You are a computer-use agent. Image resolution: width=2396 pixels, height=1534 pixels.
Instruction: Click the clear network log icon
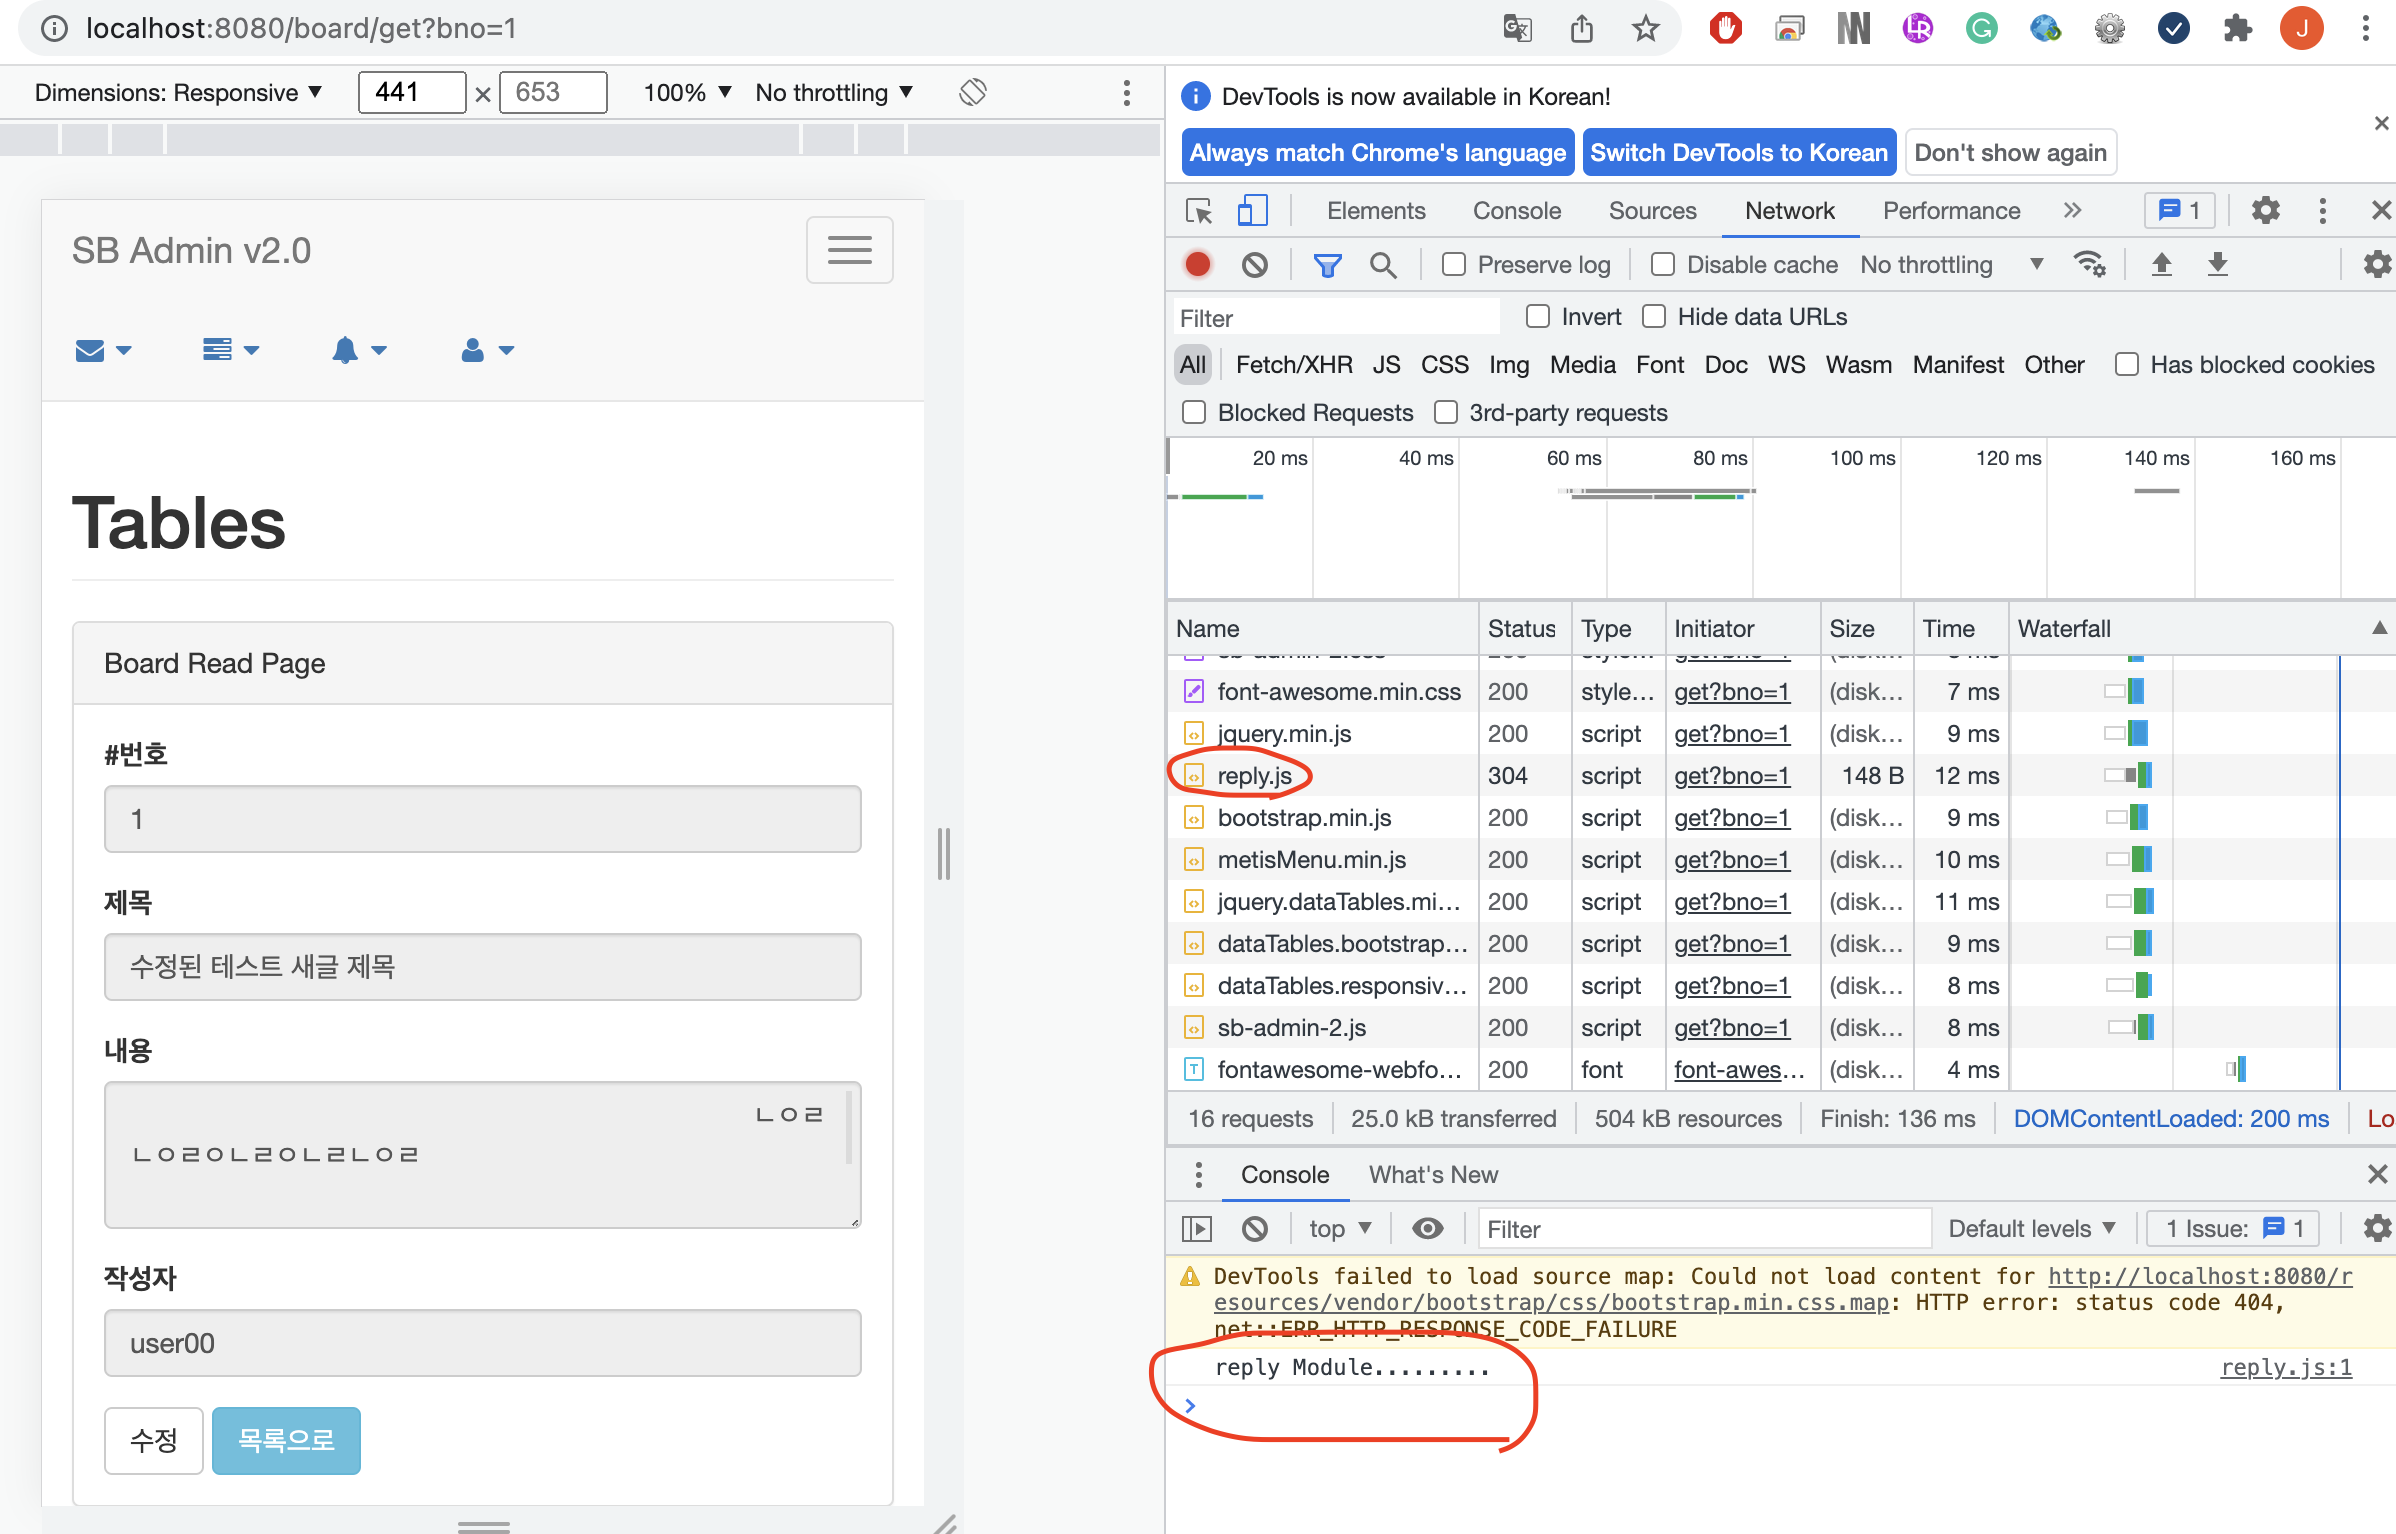tap(1254, 264)
